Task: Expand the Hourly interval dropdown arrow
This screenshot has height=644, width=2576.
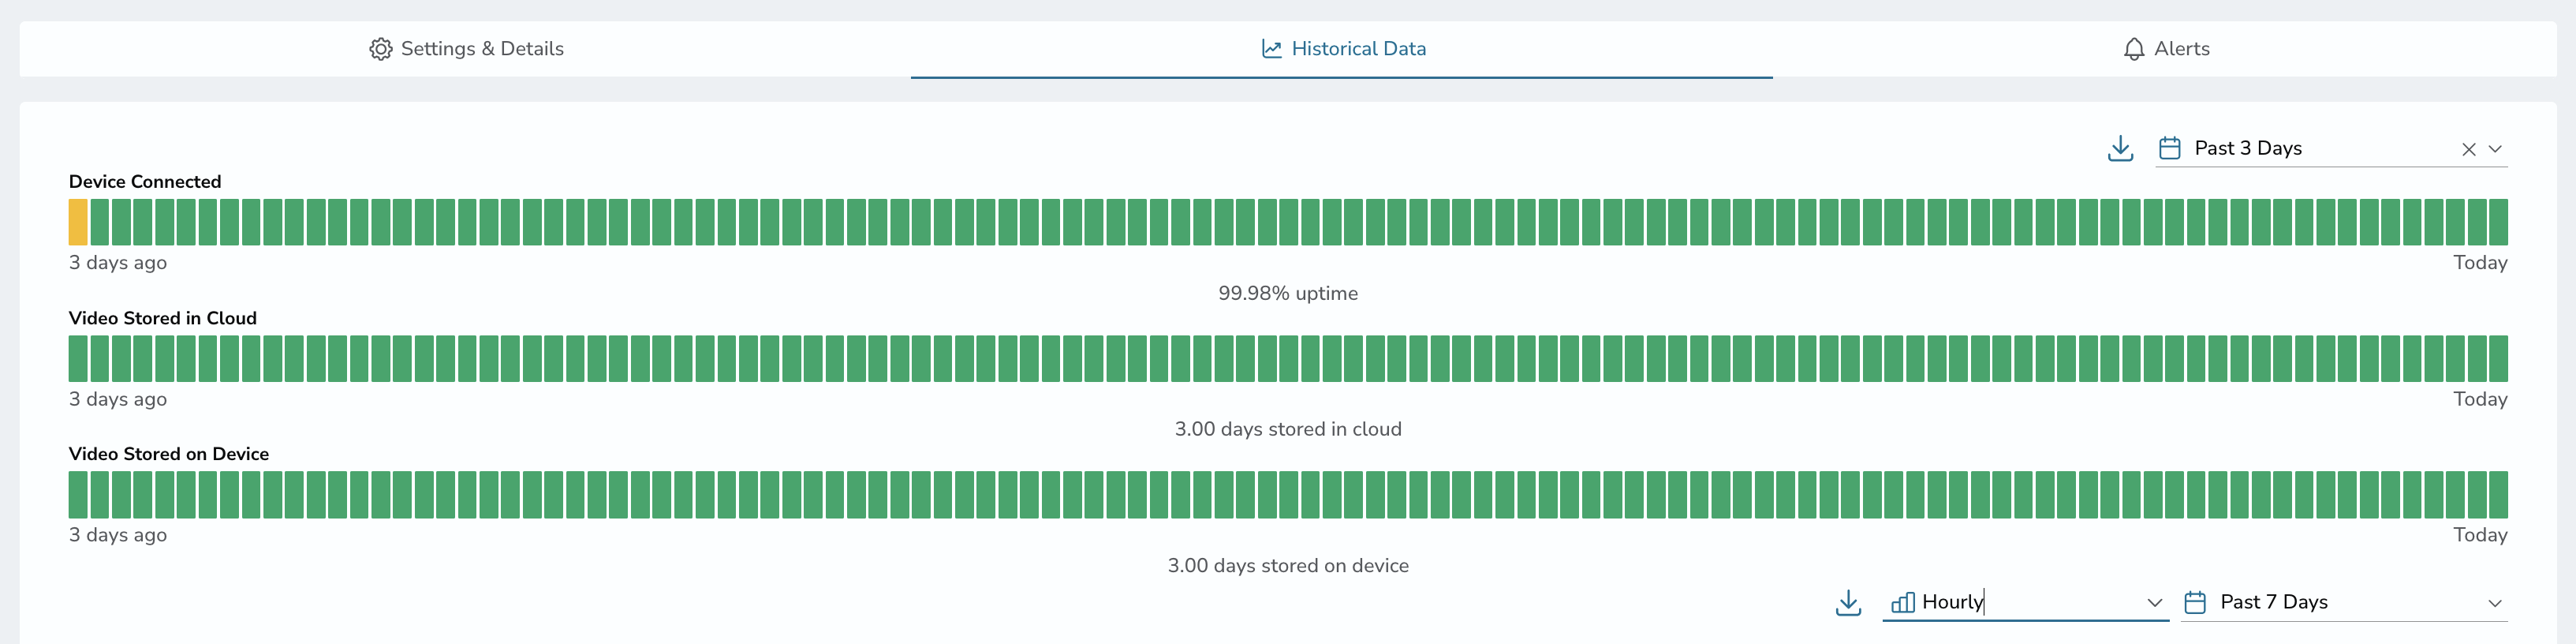Action: (x=2154, y=603)
